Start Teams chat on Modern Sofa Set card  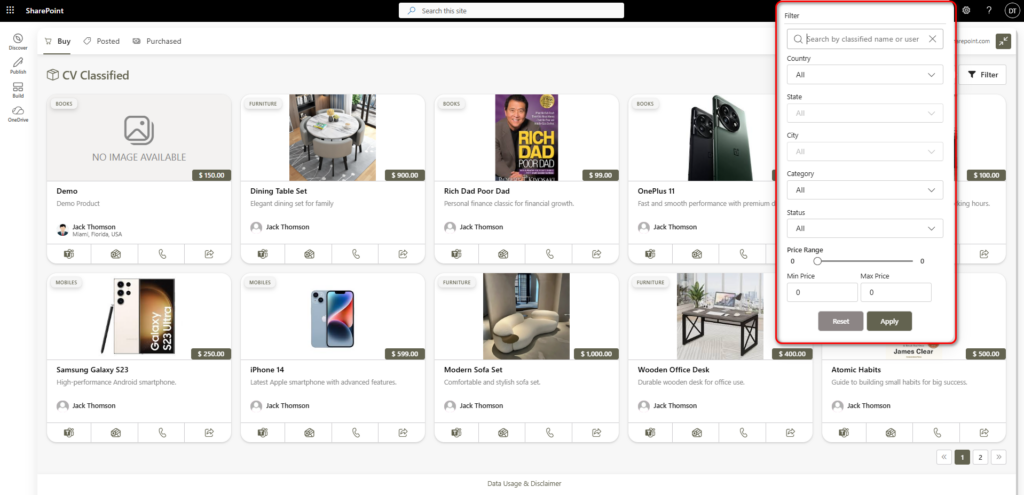point(456,432)
